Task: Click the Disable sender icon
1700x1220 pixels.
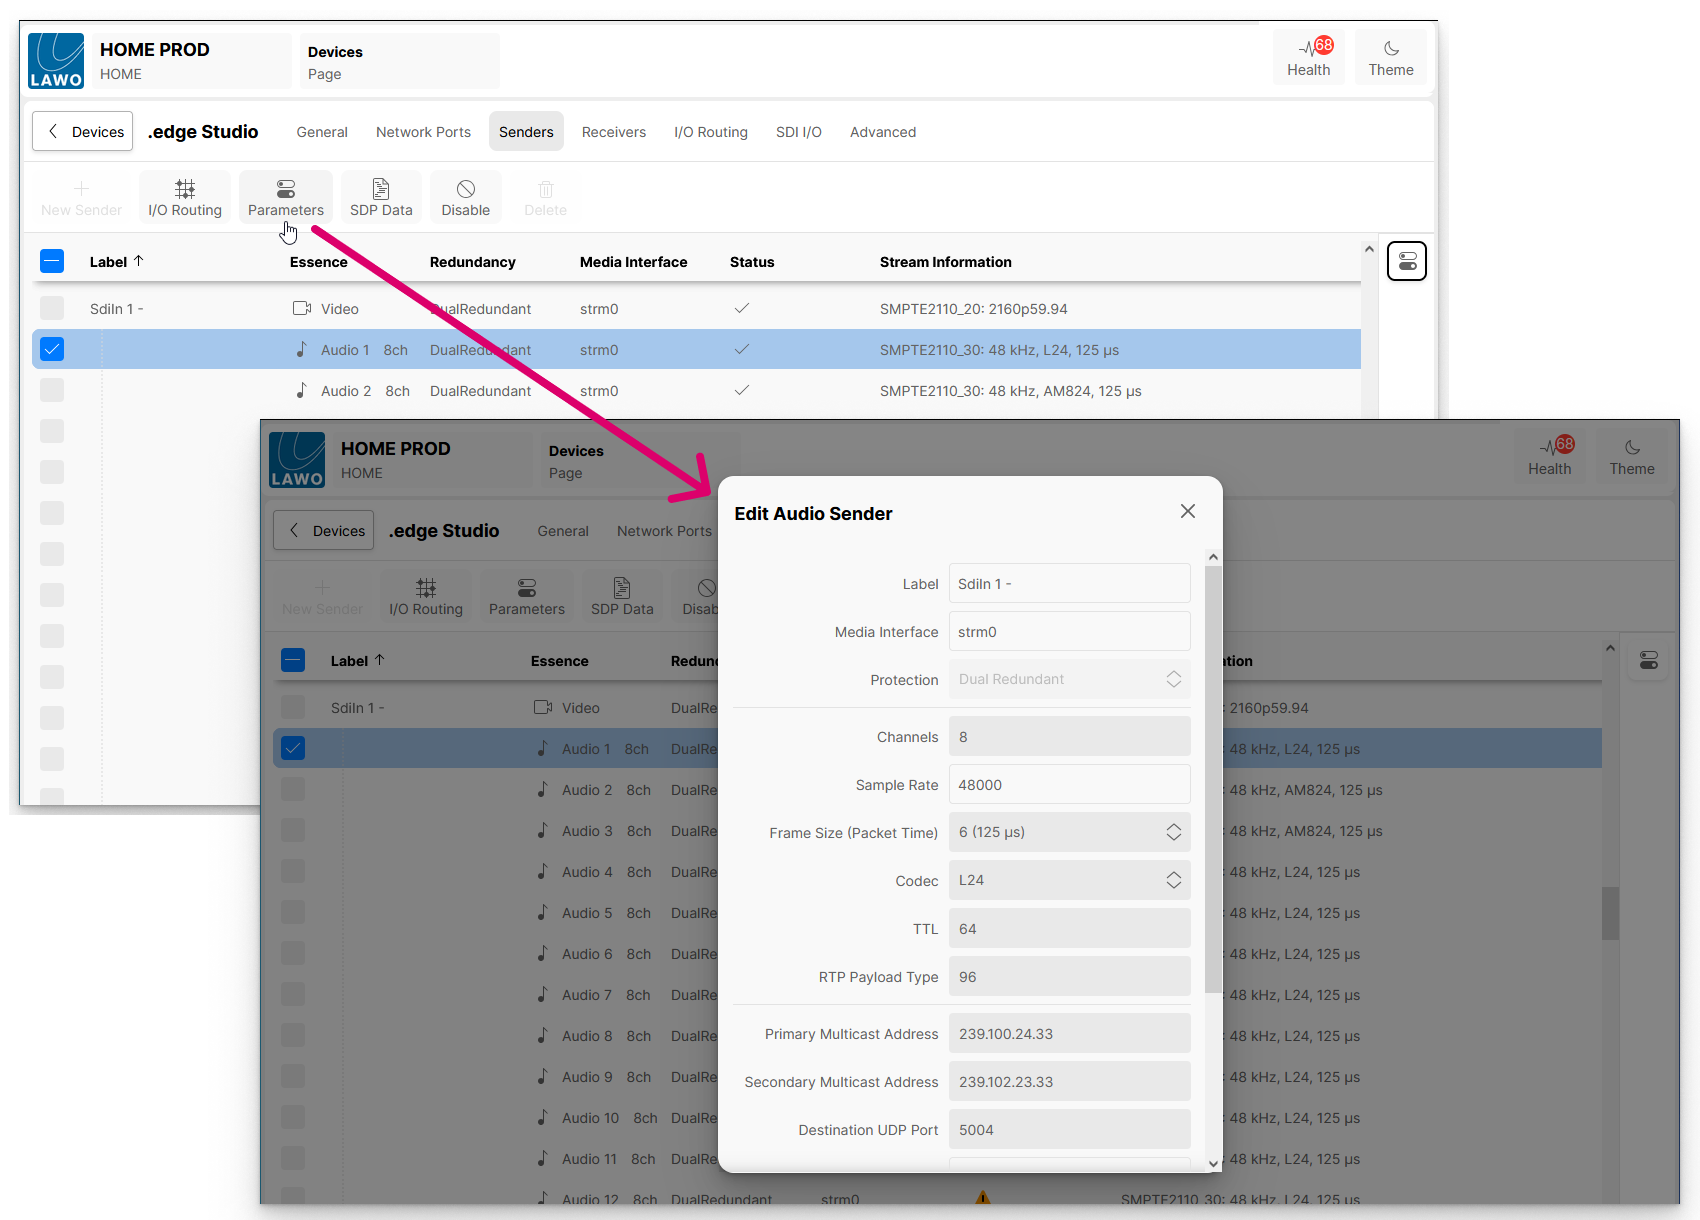Action: click(465, 197)
